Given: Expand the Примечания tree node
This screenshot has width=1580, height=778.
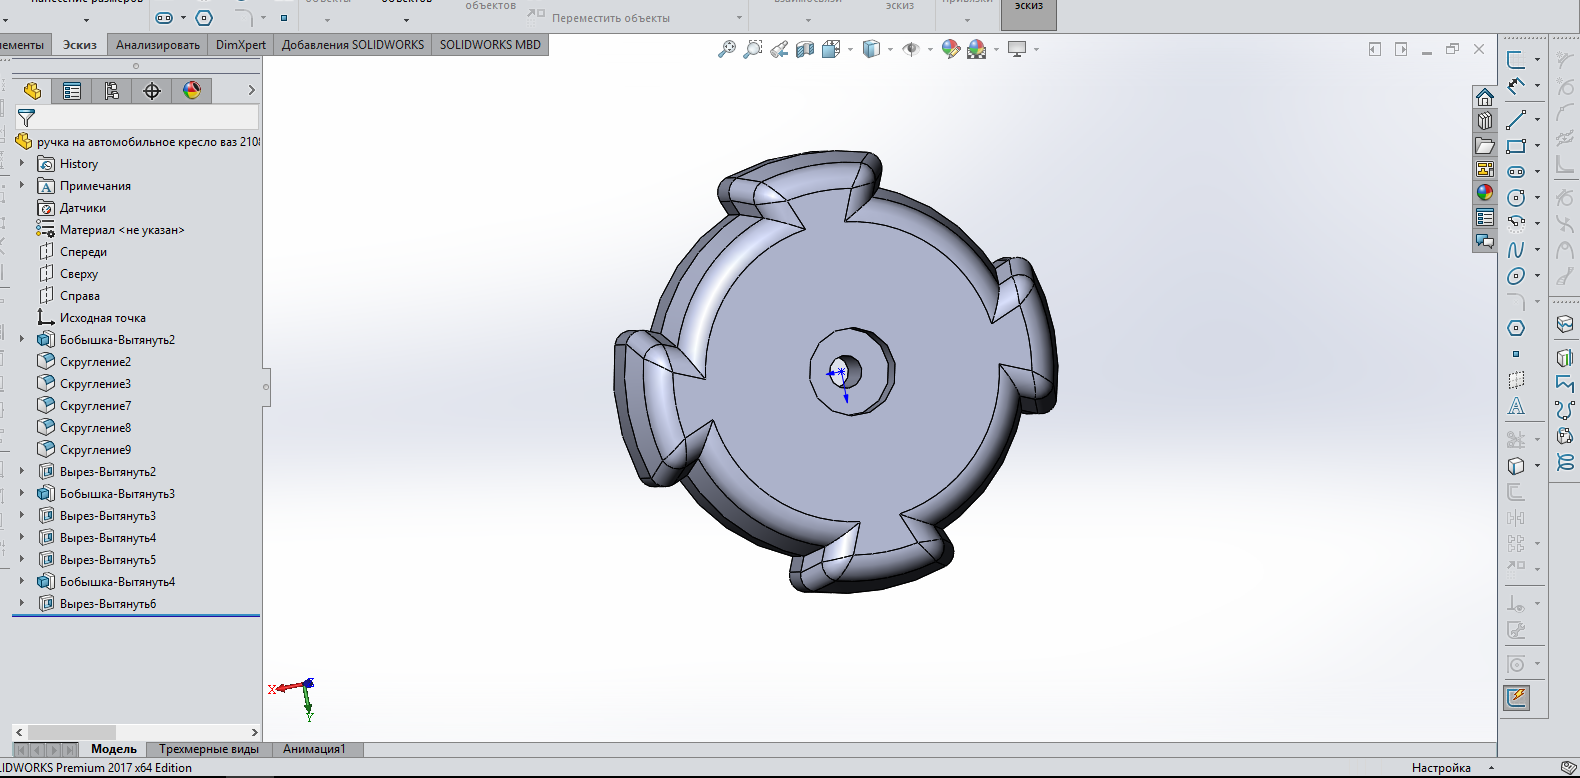Looking at the screenshot, I should [22, 185].
